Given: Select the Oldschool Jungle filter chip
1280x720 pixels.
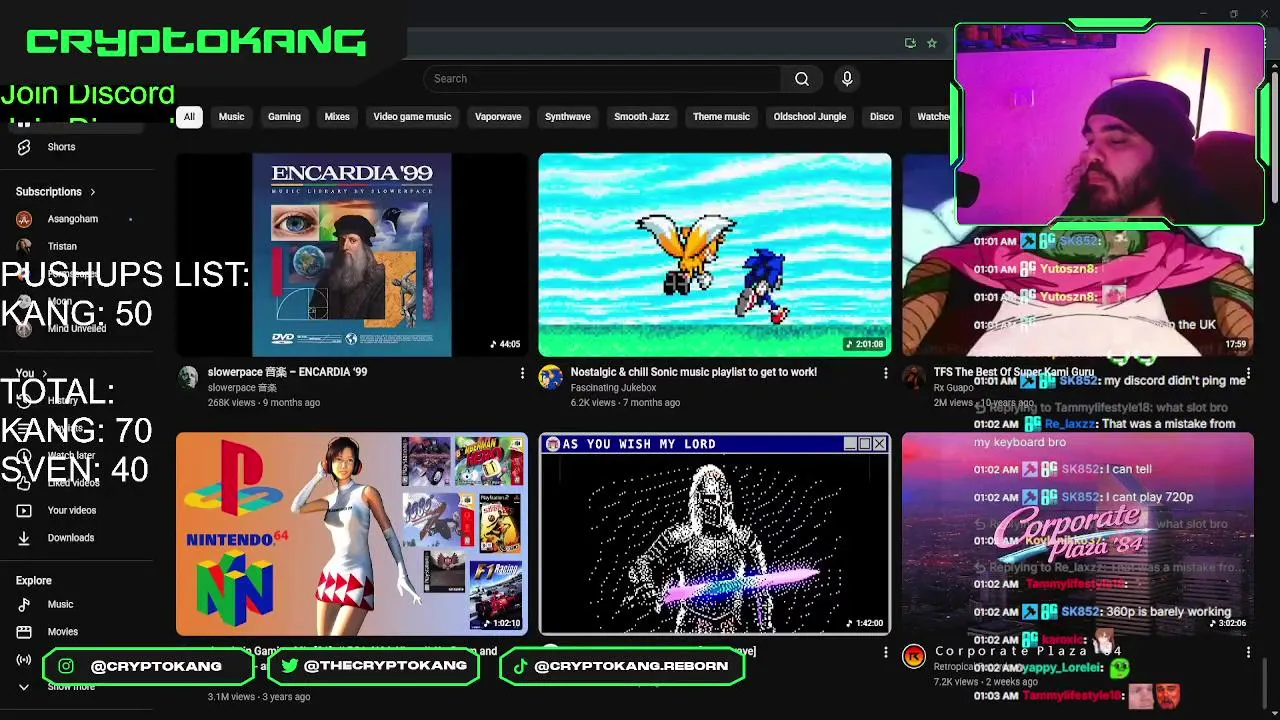Looking at the screenshot, I should pyautogui.click(x=810, y=117).
